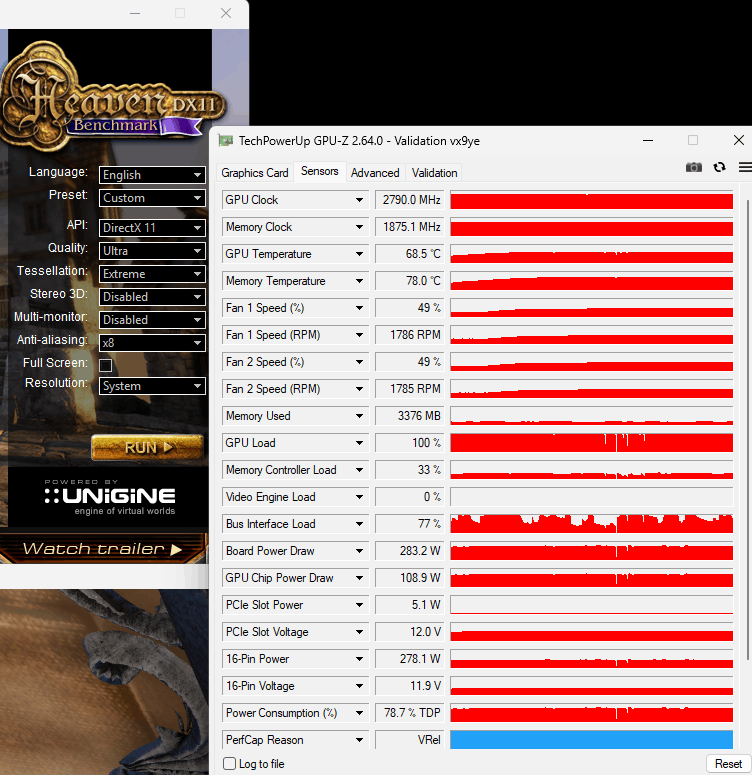Screen dimensions: 752x775
Task: Open the Fan 1 Speed (%) dropdown
Action: click(x=359, y=308)
